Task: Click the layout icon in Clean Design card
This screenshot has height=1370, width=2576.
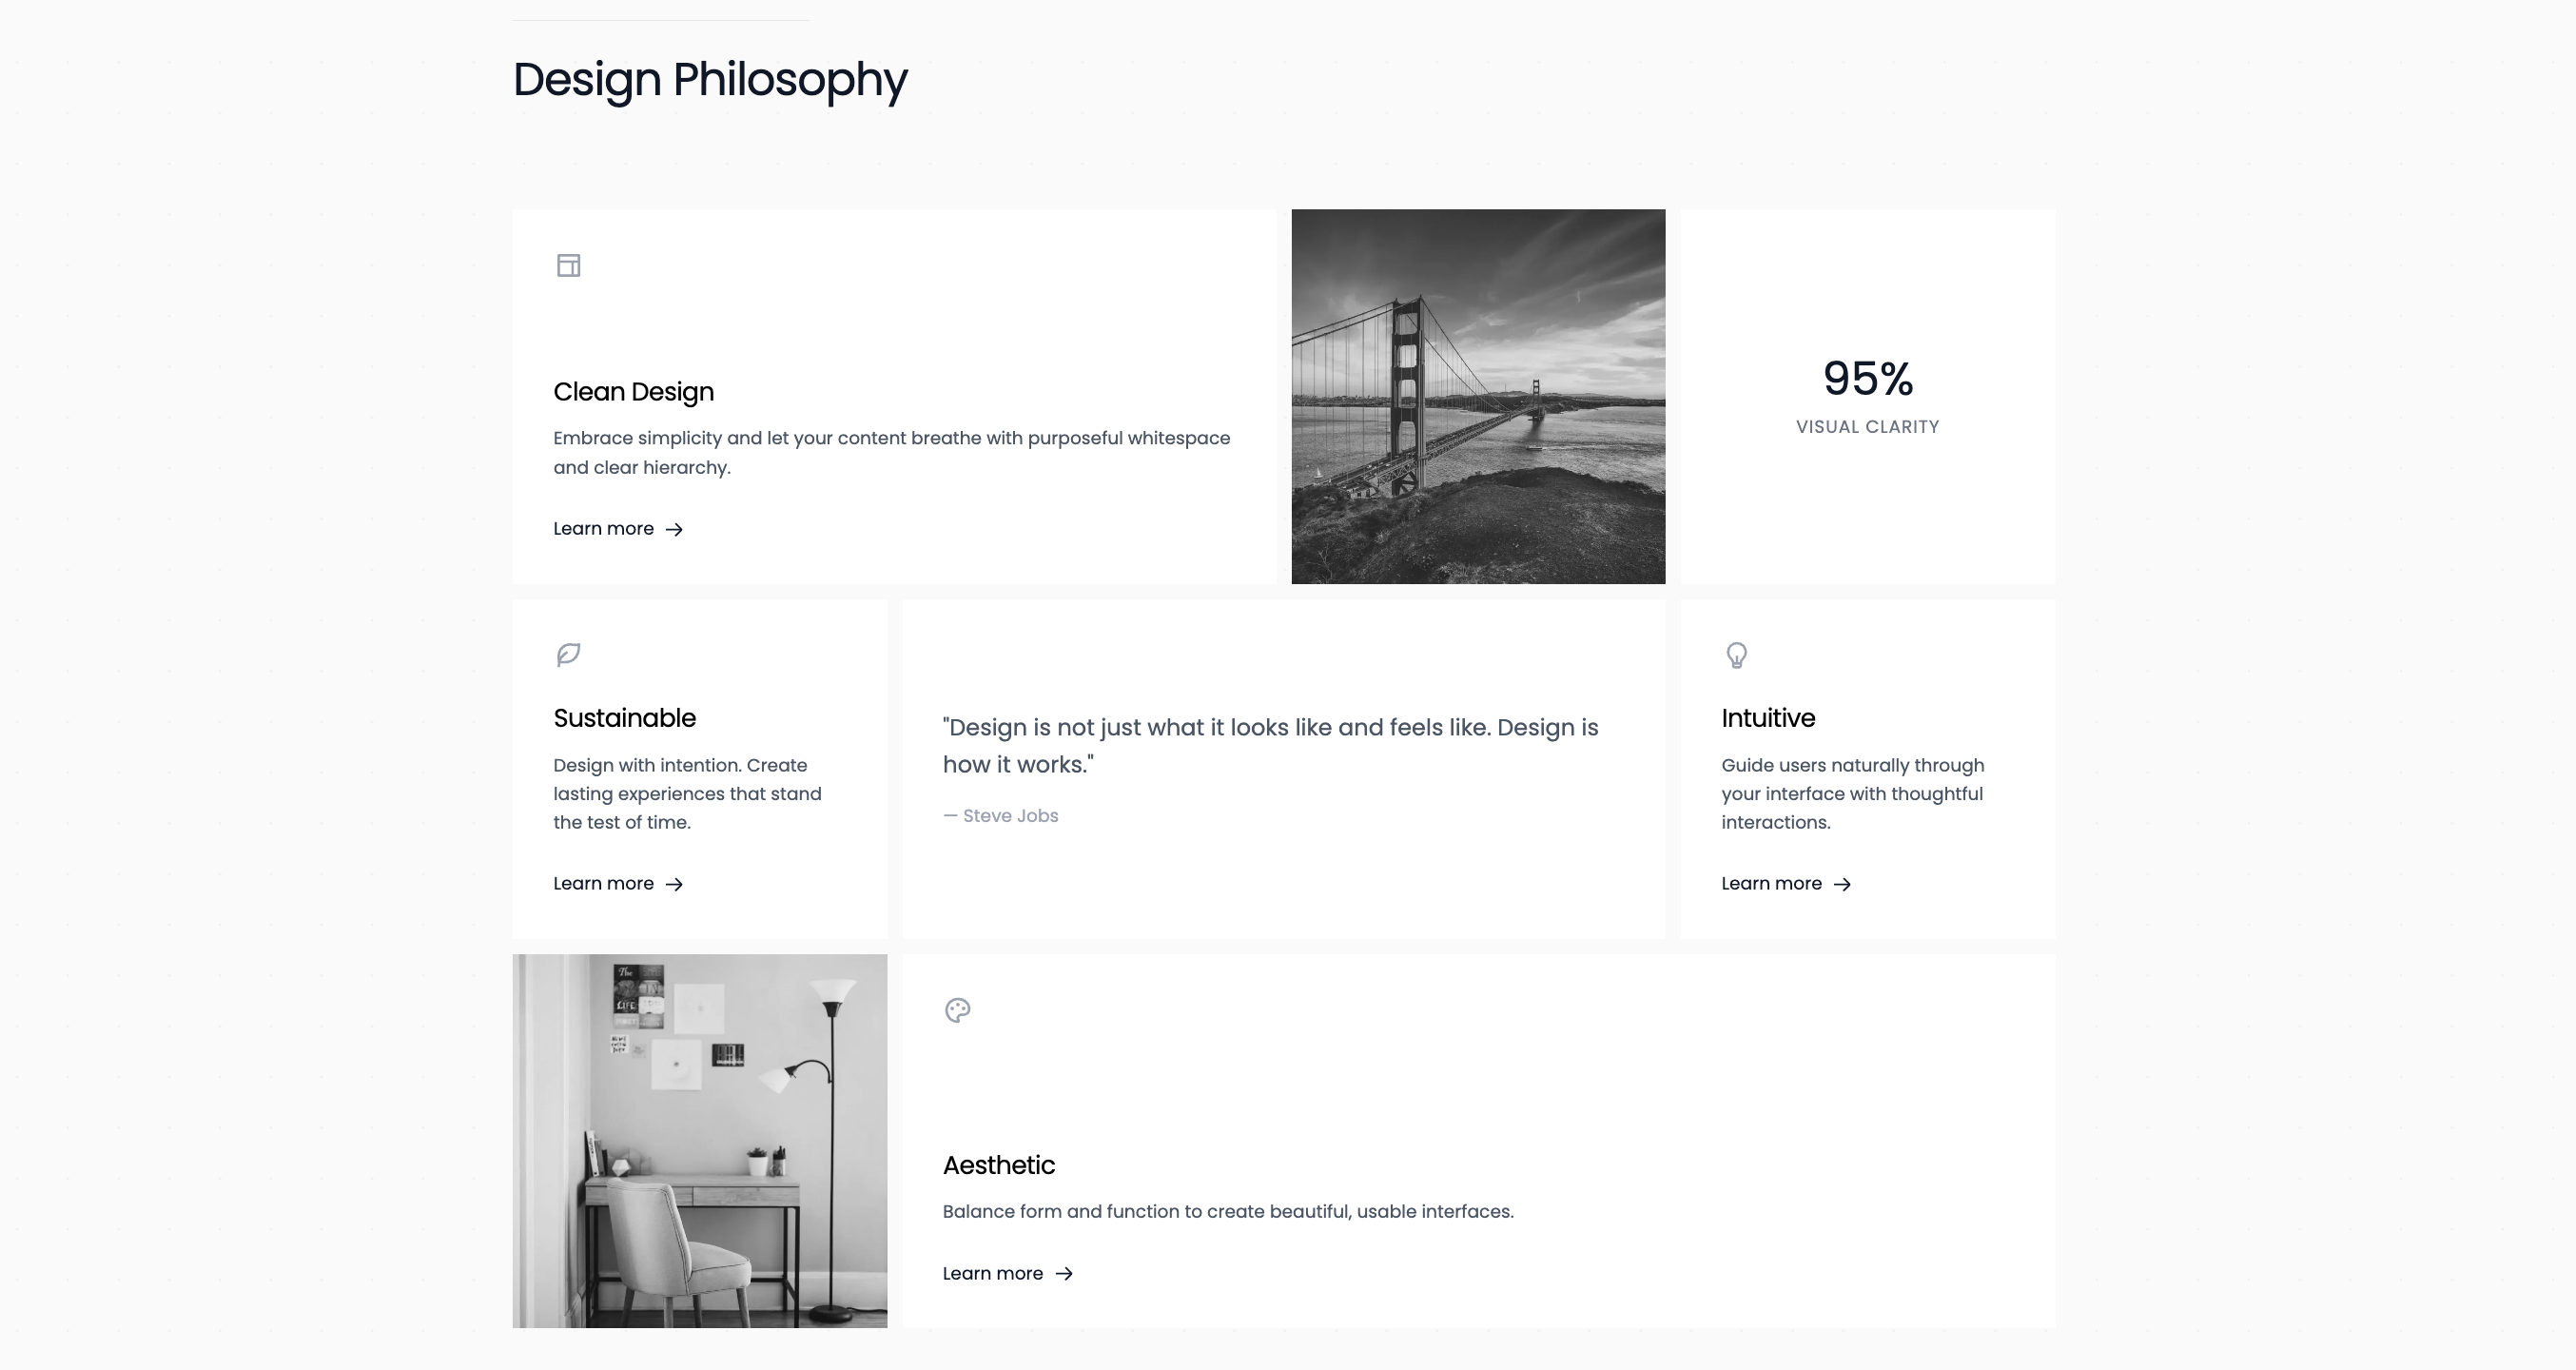Action: coord(568,265)
